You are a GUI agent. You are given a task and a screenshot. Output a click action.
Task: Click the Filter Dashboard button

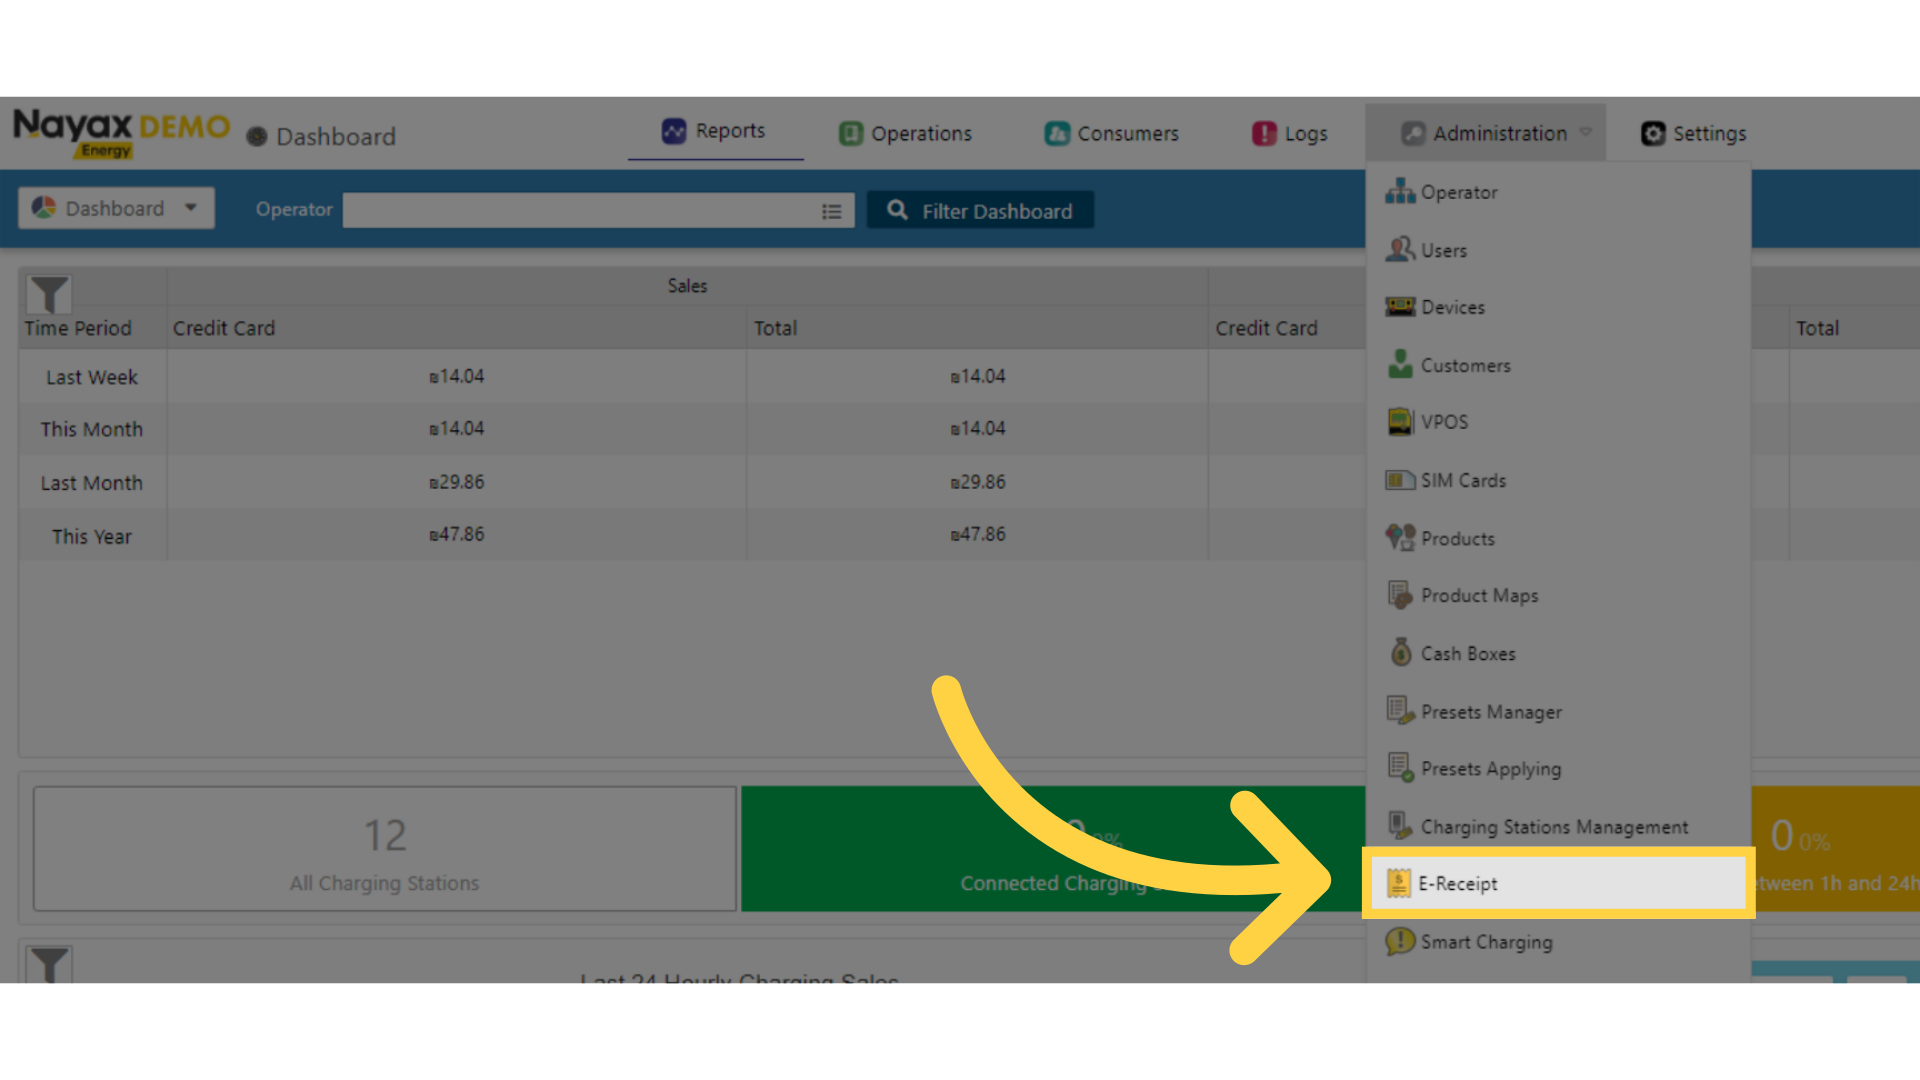[980, 211]
